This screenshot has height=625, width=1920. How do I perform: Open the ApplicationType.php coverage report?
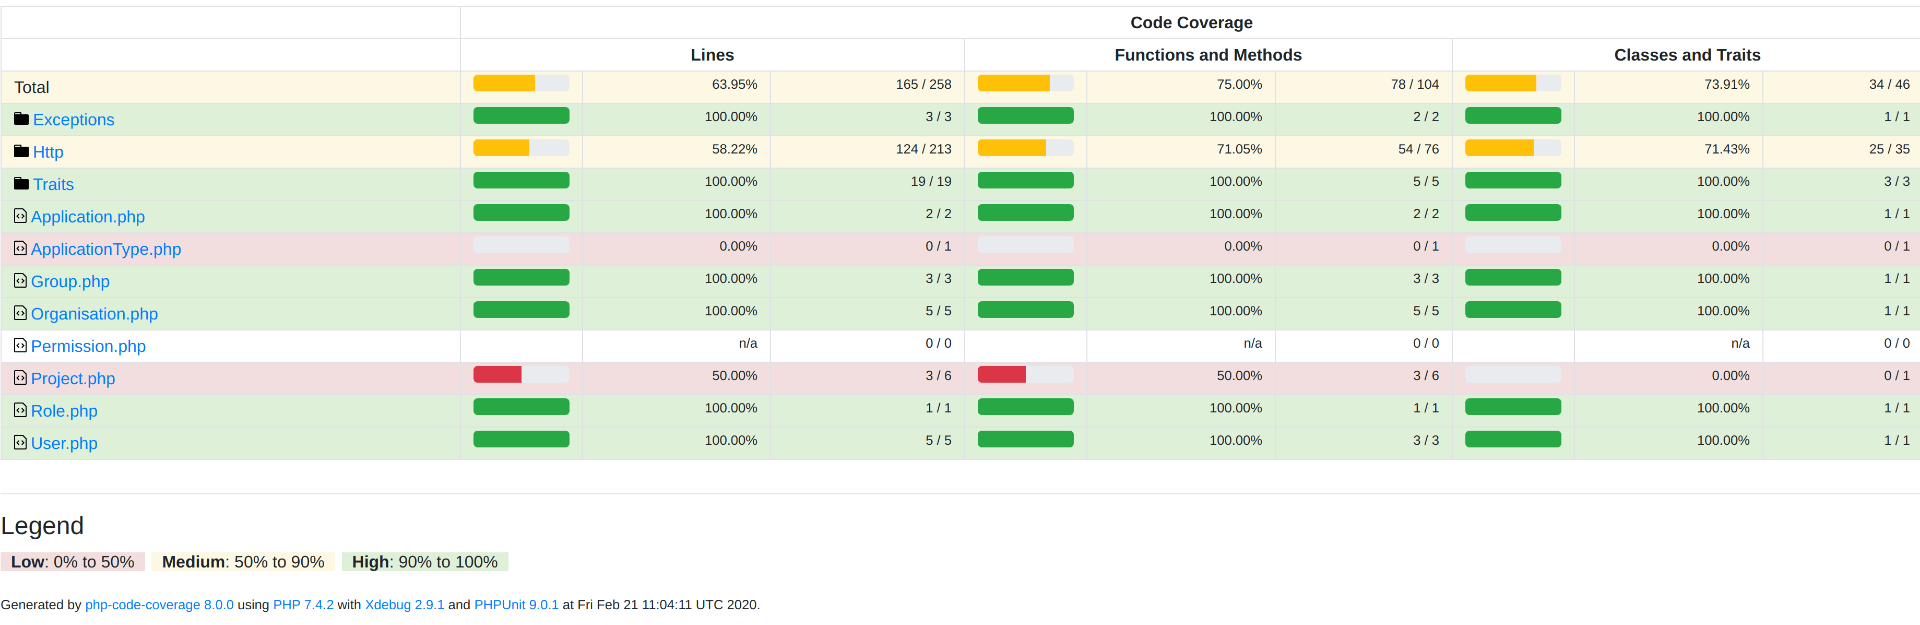pos(106,249)
